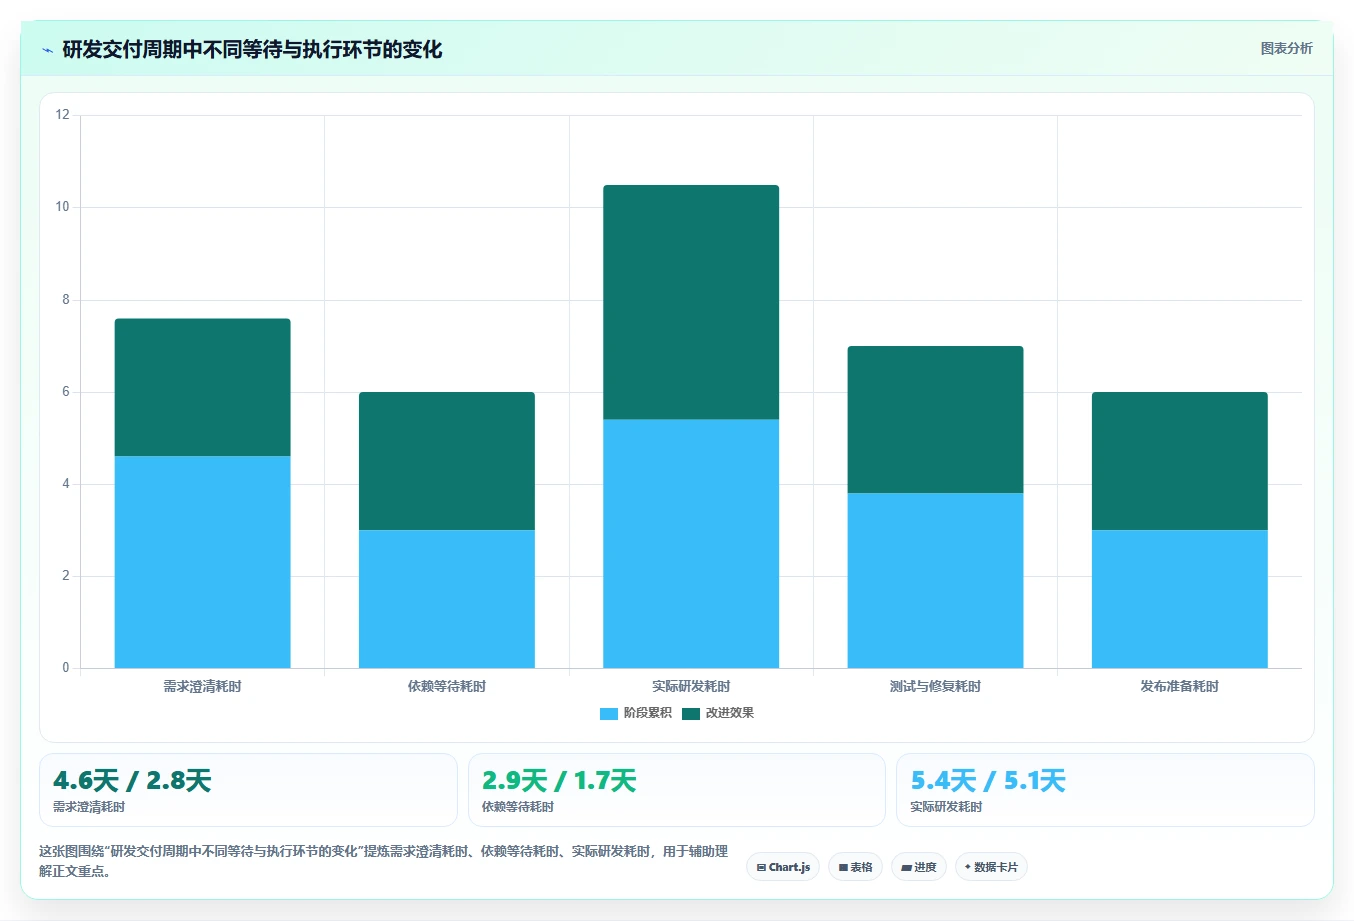Click the 测试与修复耗时 x-axis label

[x=935, y=686]
